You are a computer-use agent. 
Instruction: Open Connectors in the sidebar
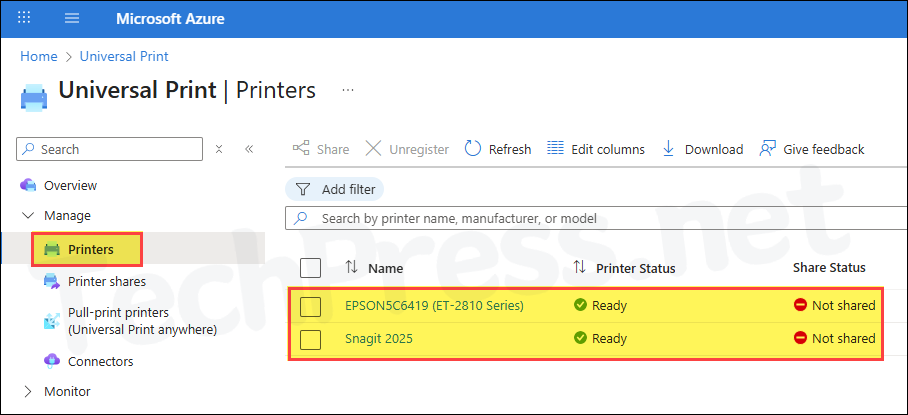[x=101, y=361]
